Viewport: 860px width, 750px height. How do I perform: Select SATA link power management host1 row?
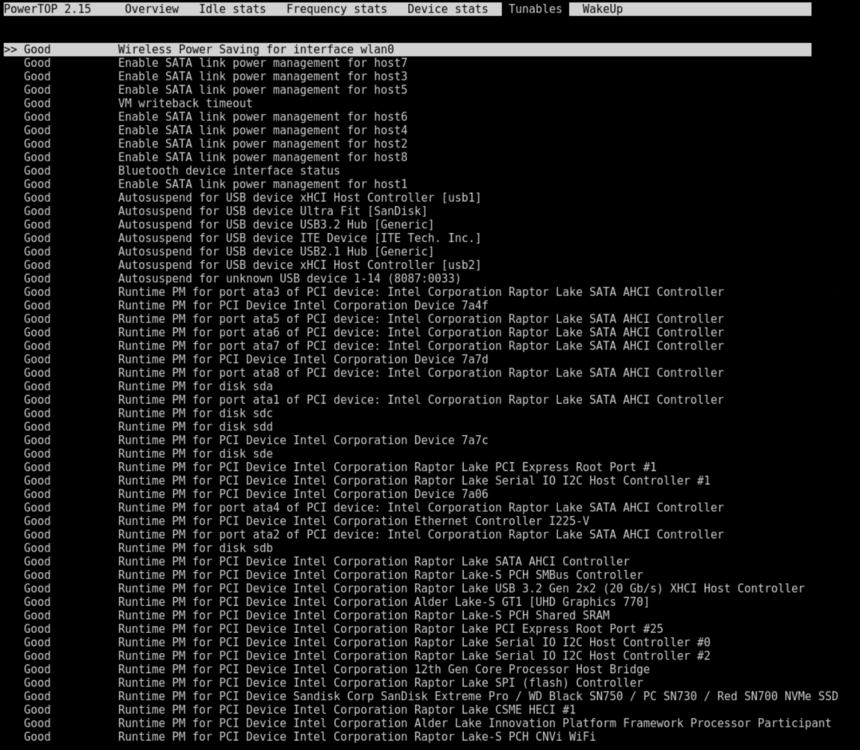[216, 184]
